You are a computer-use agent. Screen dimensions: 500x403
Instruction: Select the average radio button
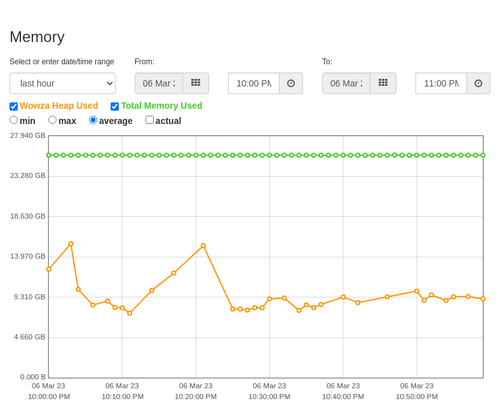[x=93, y=120]
